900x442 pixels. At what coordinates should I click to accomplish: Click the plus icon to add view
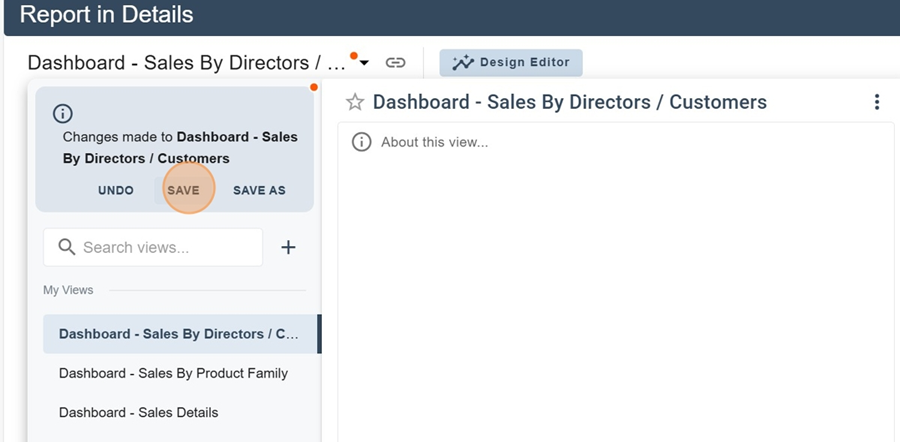(288, 247)
